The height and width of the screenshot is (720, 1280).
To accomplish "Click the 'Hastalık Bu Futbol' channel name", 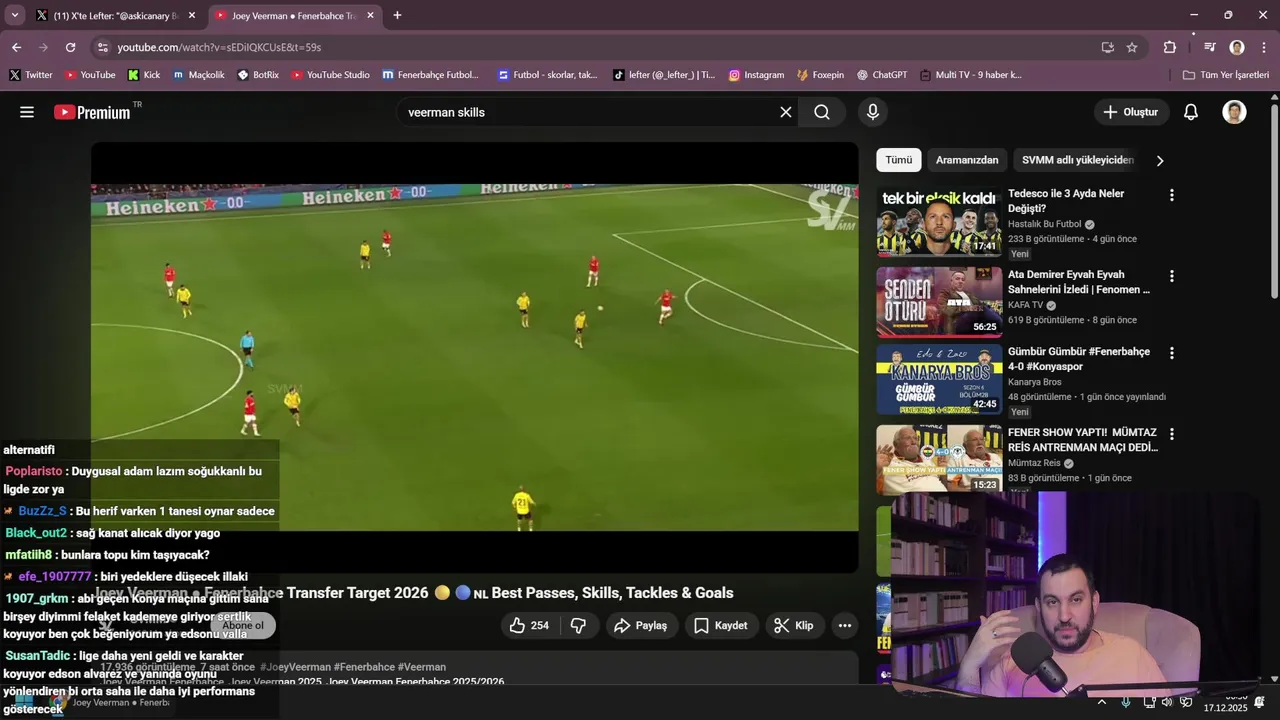I will point(1044,225).
